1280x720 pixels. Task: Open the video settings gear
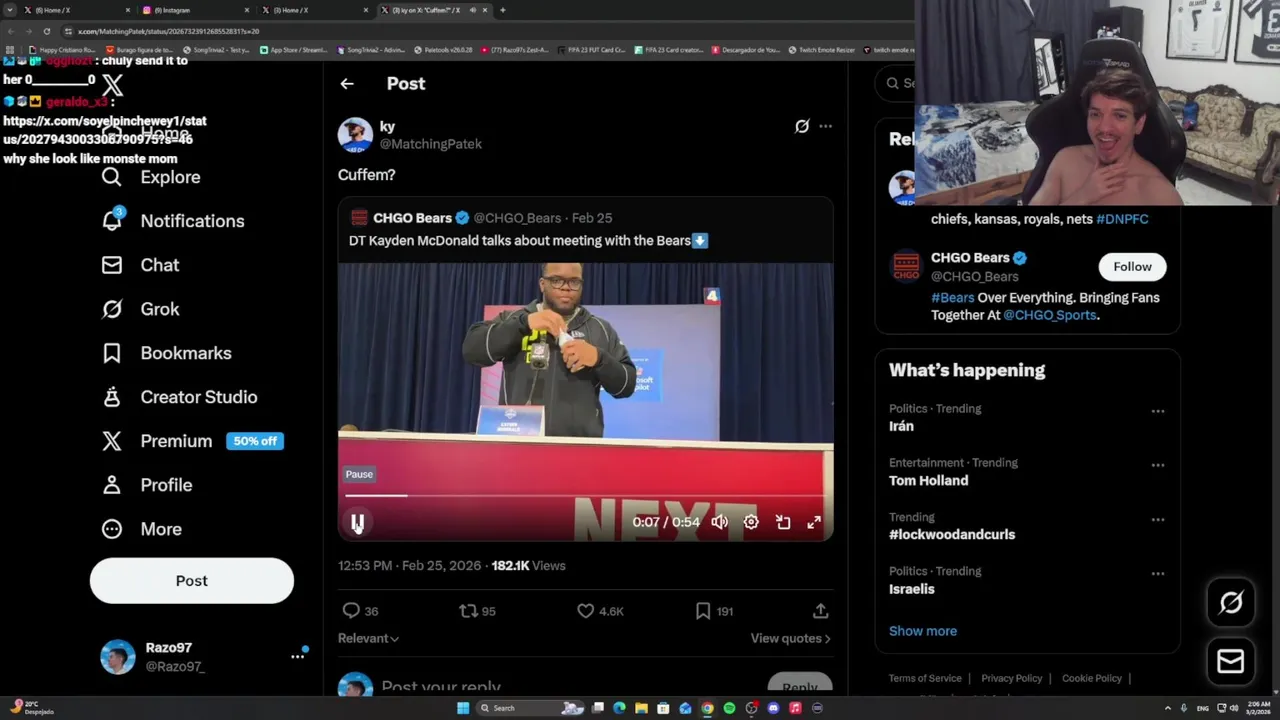(x=751, y=522)
